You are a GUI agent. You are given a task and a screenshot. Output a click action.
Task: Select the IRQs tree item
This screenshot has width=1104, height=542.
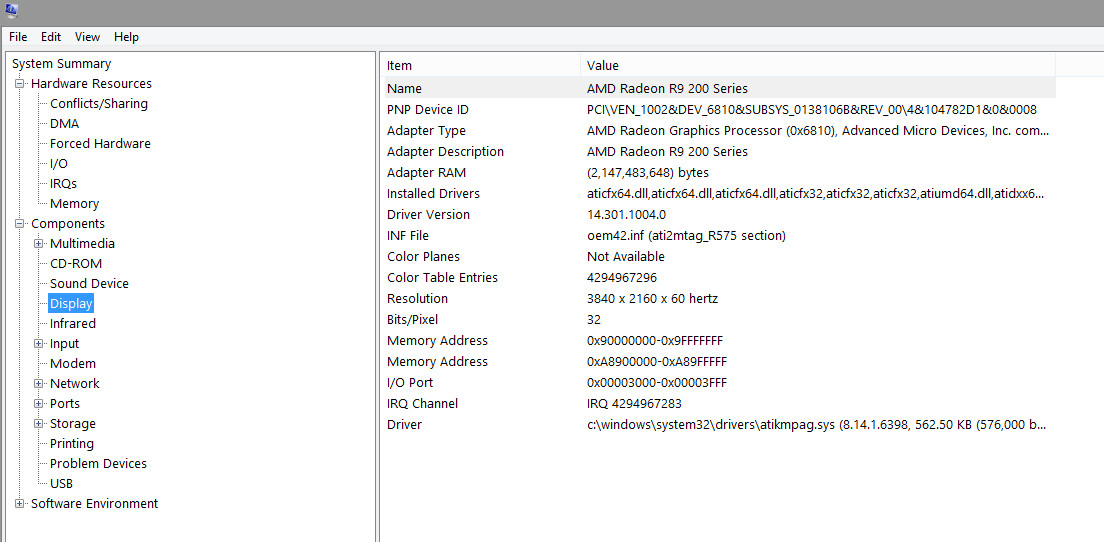pos(63,184)
